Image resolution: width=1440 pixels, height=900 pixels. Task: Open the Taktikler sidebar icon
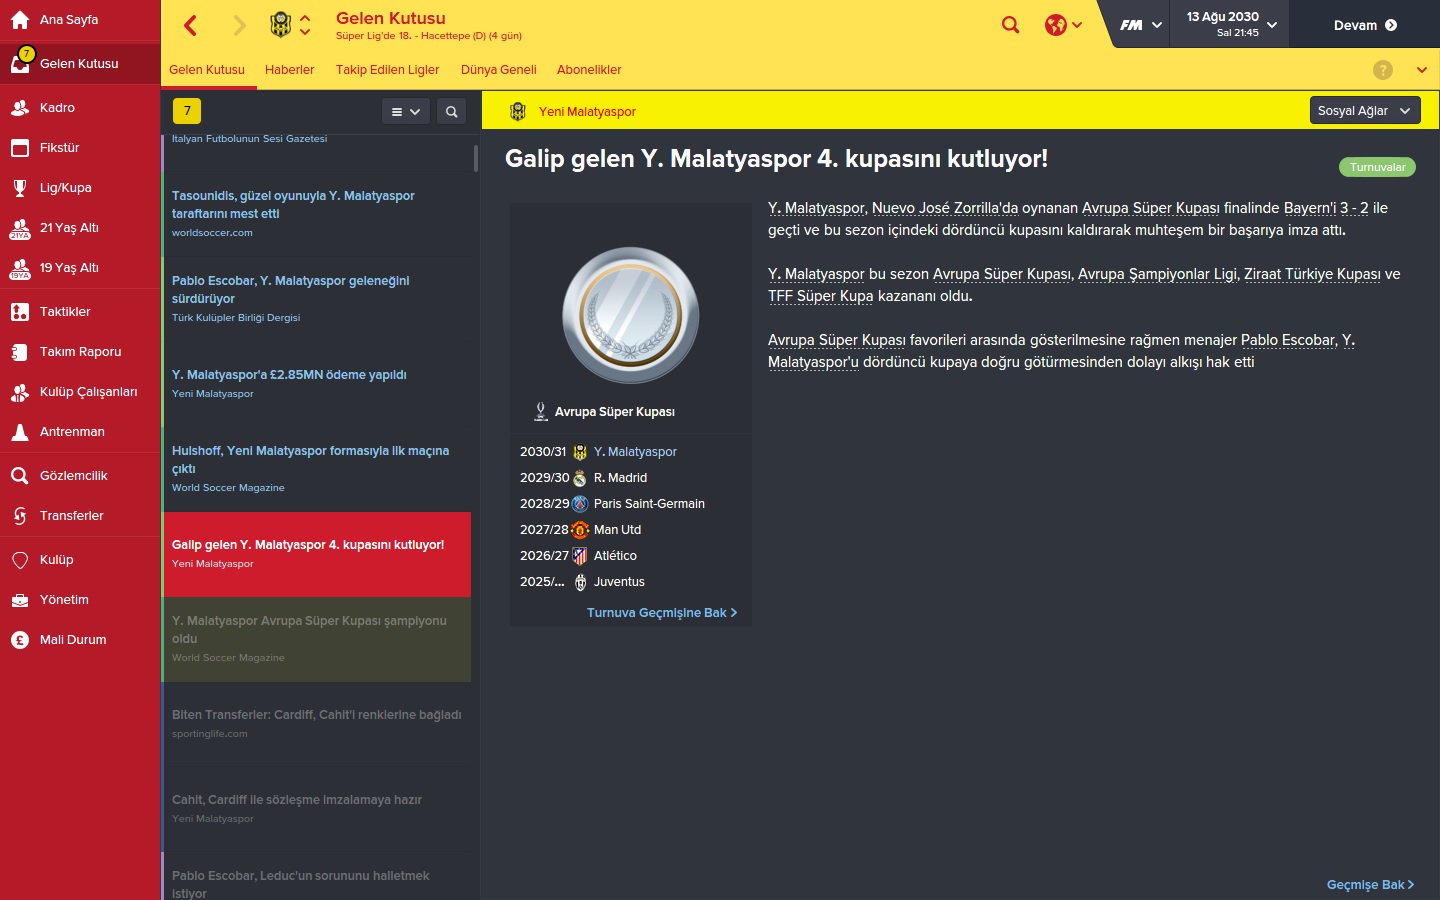(x=20, y=312)
